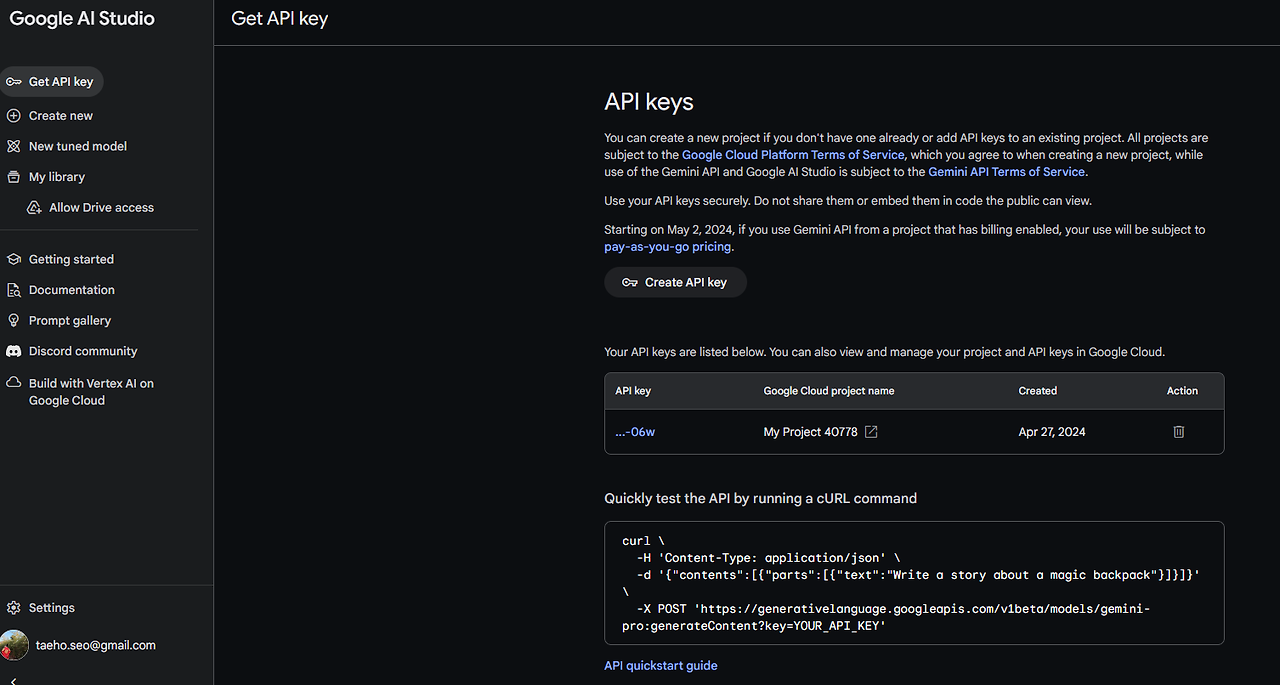1280x685 pixels.
Task: Click the Google Cloud project name column header
Action: click(829, 391)
